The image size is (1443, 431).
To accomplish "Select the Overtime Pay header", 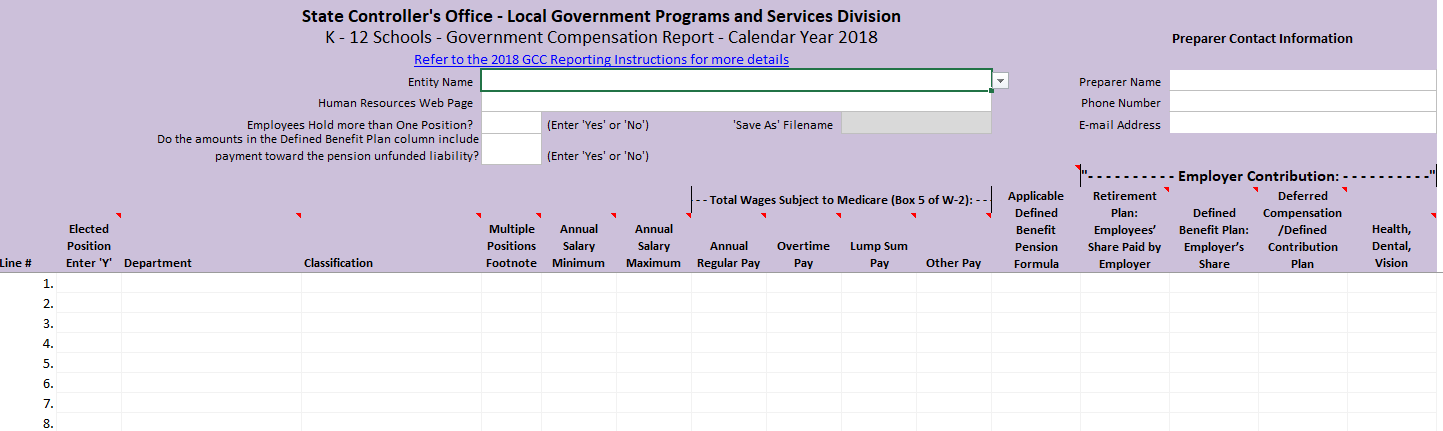I will coord(803,254).
